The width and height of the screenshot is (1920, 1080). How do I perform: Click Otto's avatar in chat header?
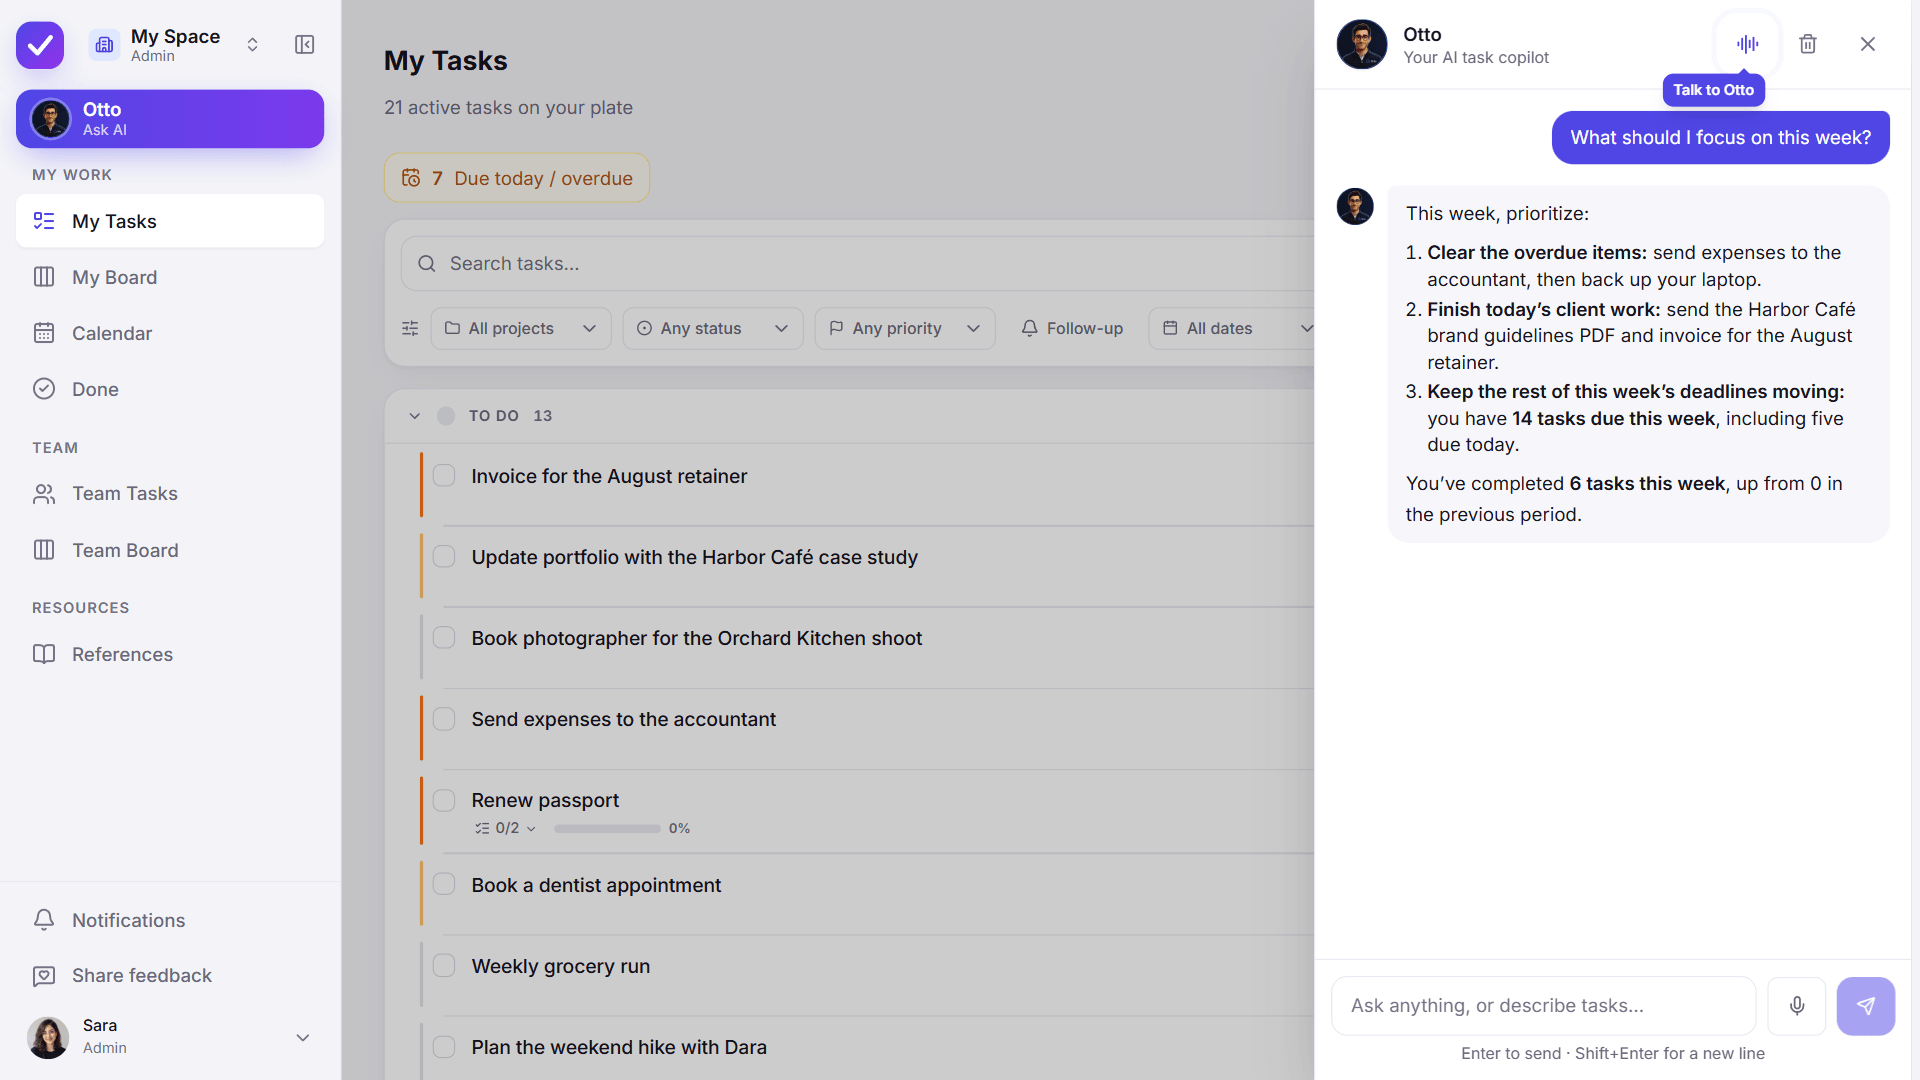1362,44
